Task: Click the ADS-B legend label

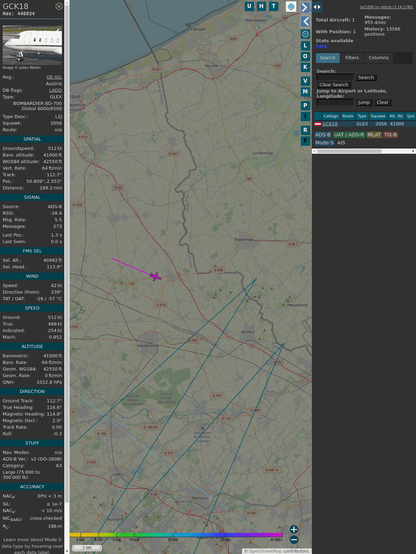Action: [x=323, y=135]
